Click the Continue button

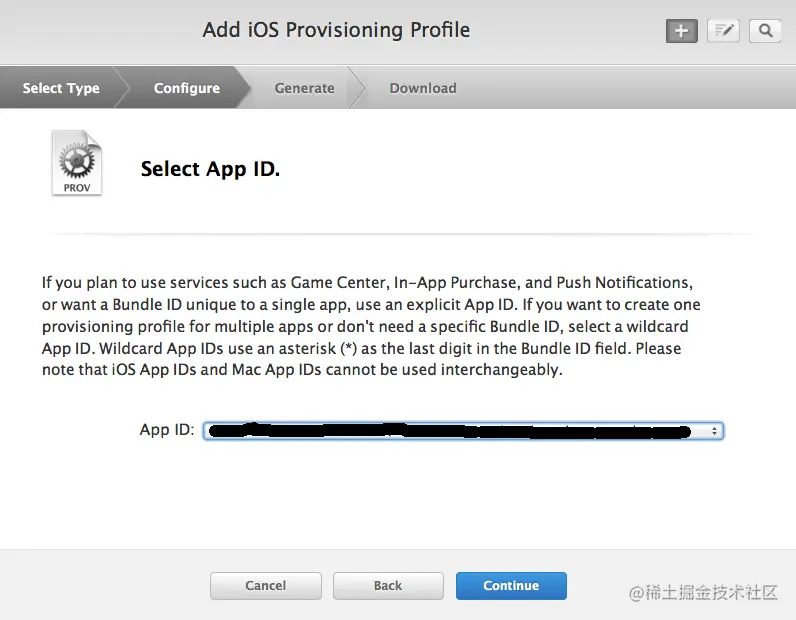(511, 585)
